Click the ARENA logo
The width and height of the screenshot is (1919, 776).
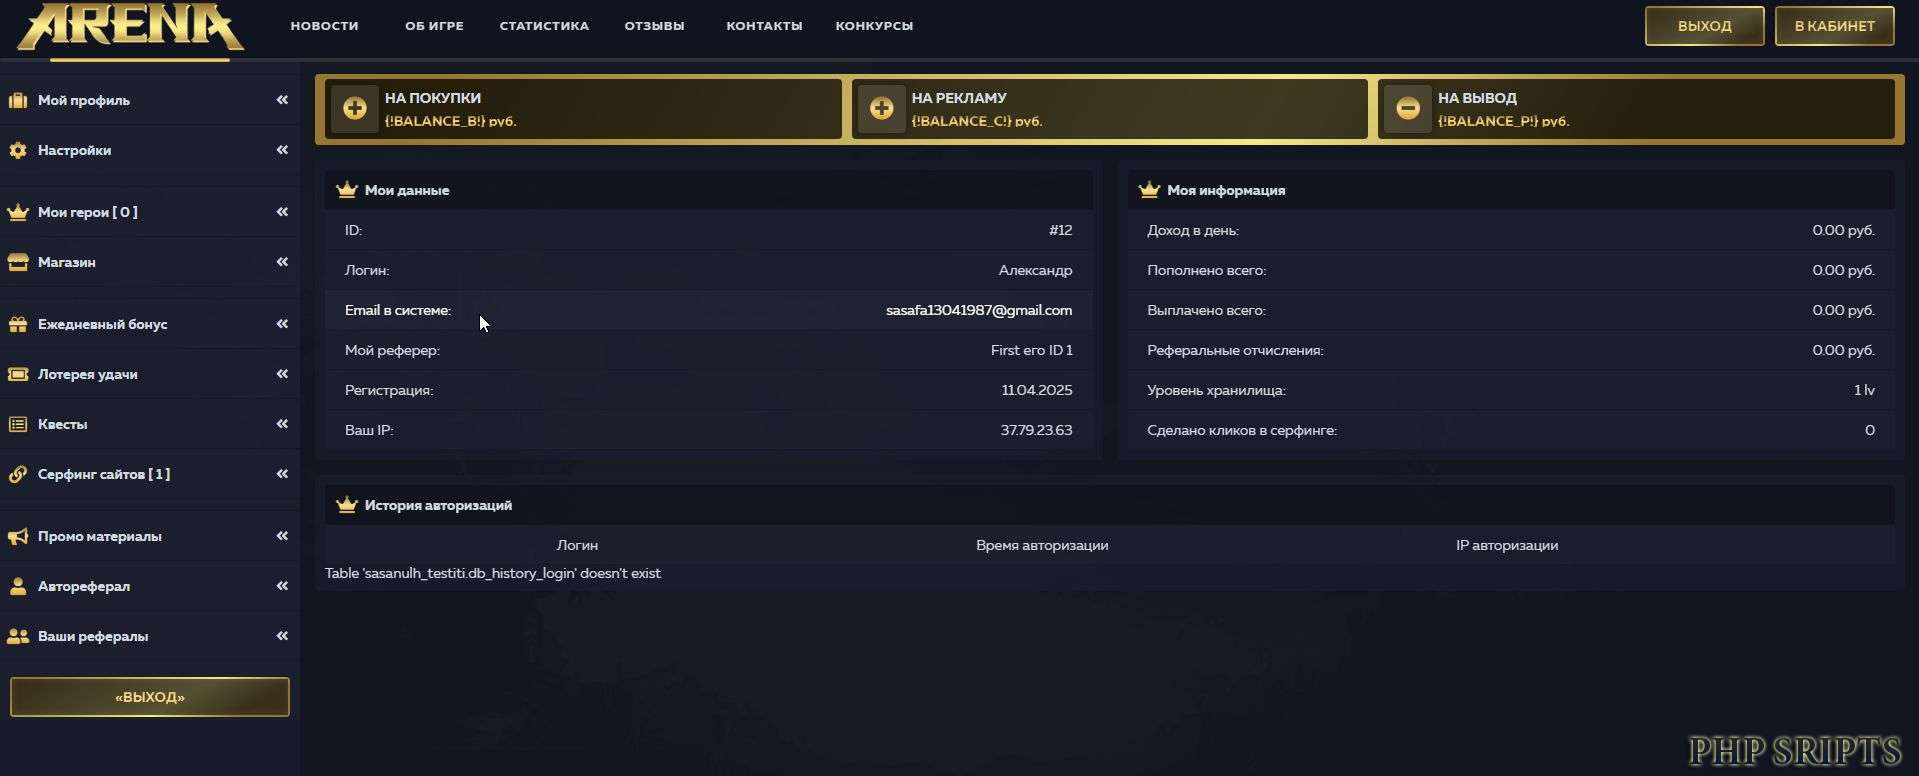(130, 28)
